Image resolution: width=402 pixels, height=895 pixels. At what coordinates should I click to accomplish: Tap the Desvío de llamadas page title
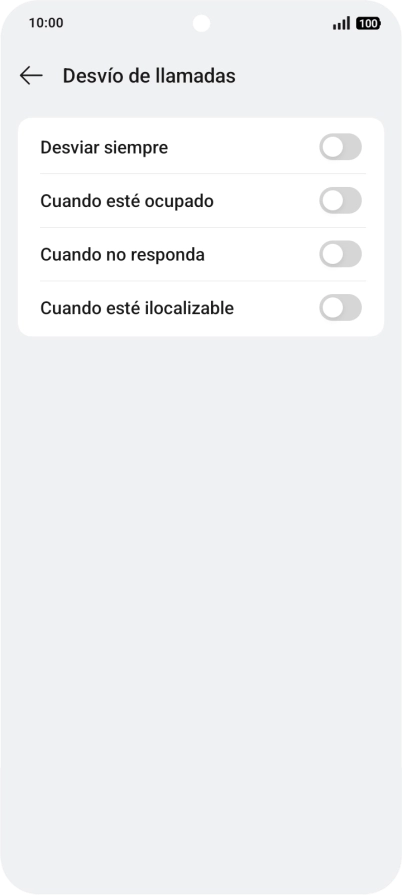[149, 75]
